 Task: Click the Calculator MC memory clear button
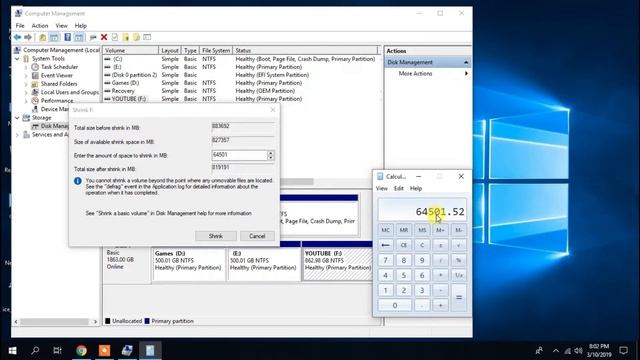click(x=385, y=230)
